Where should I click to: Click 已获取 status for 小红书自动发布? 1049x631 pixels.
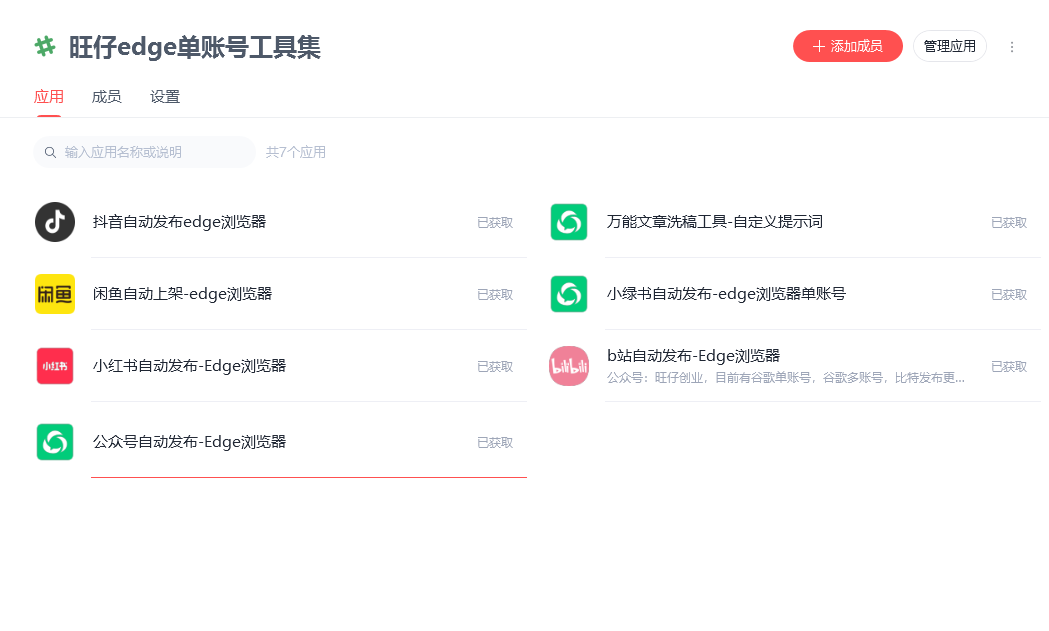click(495, 367)
